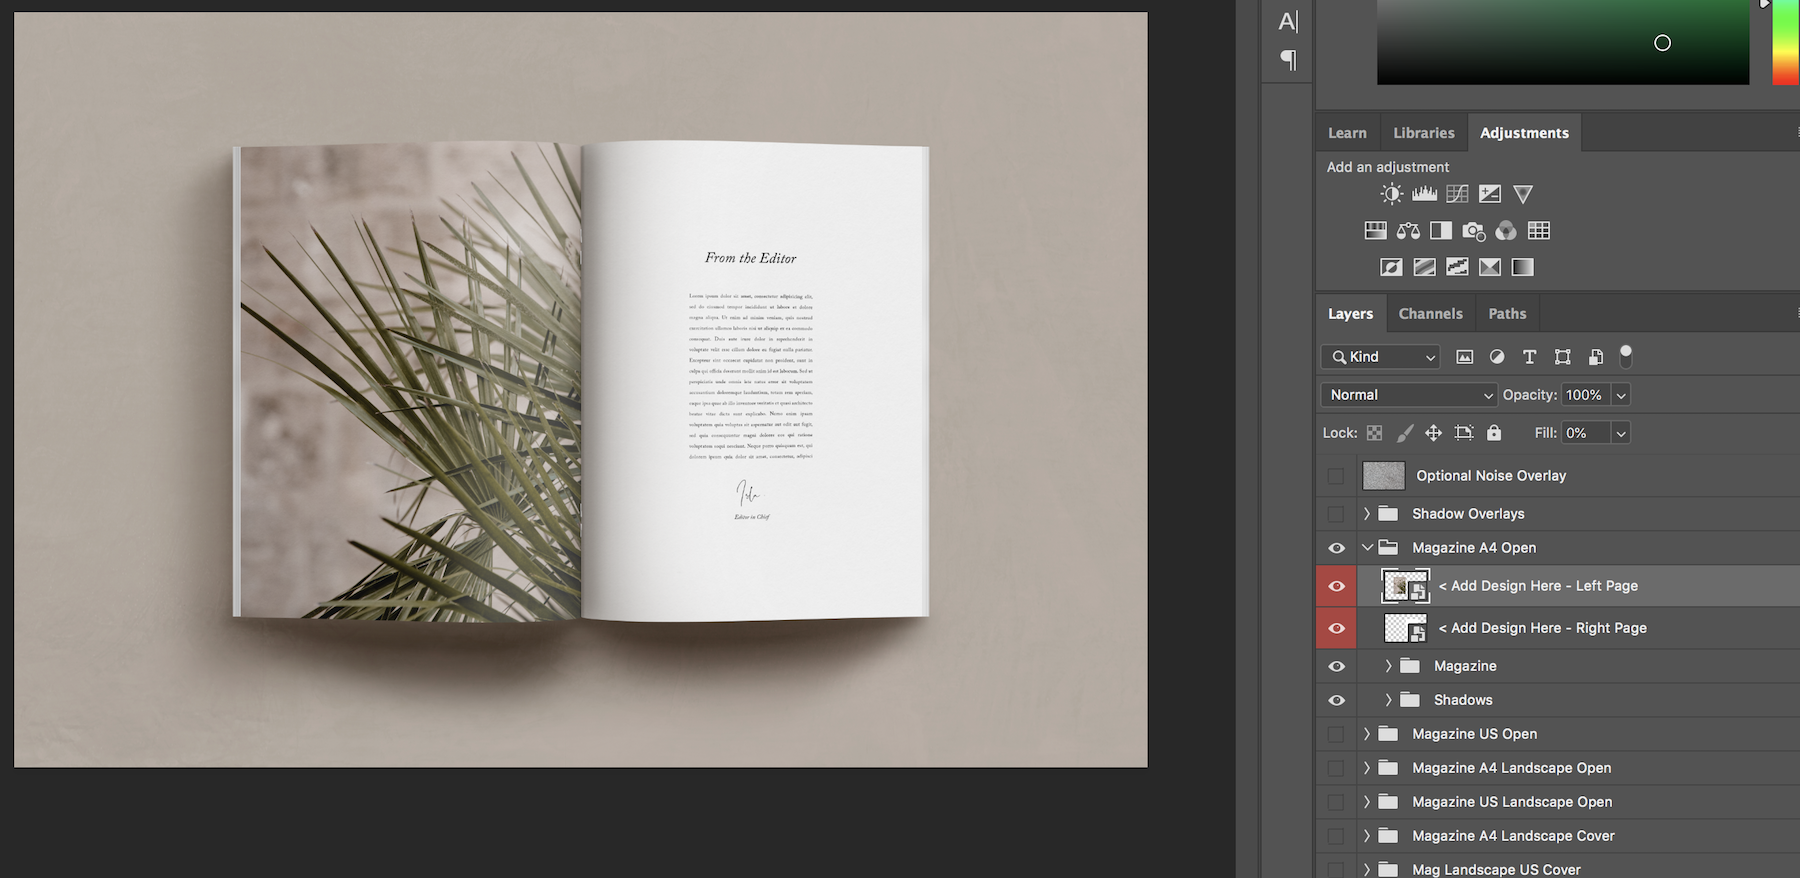The image size is (1800, 878).
Task: Open the blend mode Normal dropdown
Action: [x=1408, y=395]
